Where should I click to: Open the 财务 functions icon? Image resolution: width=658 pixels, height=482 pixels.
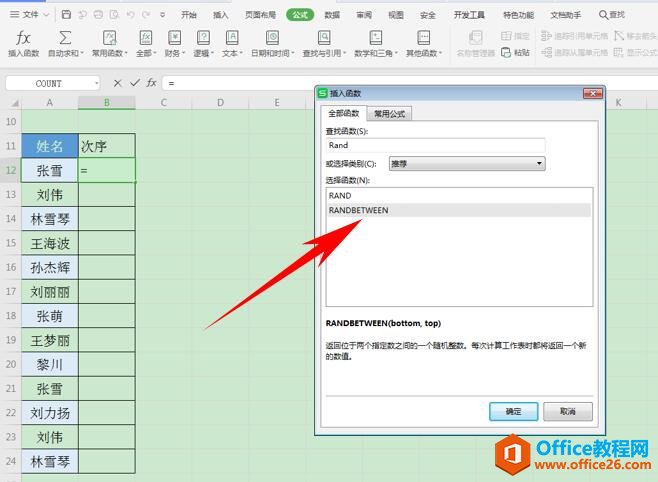click(x=172, y=37)
